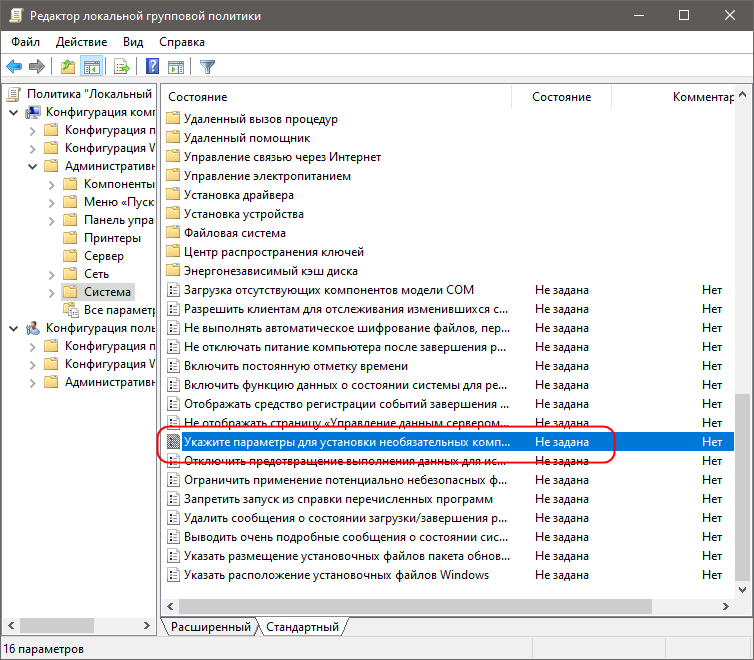Viewport: 754px width, 660px height.
Task: Select Удаленный помощник folder row
Action: click(x=448, y=138)
